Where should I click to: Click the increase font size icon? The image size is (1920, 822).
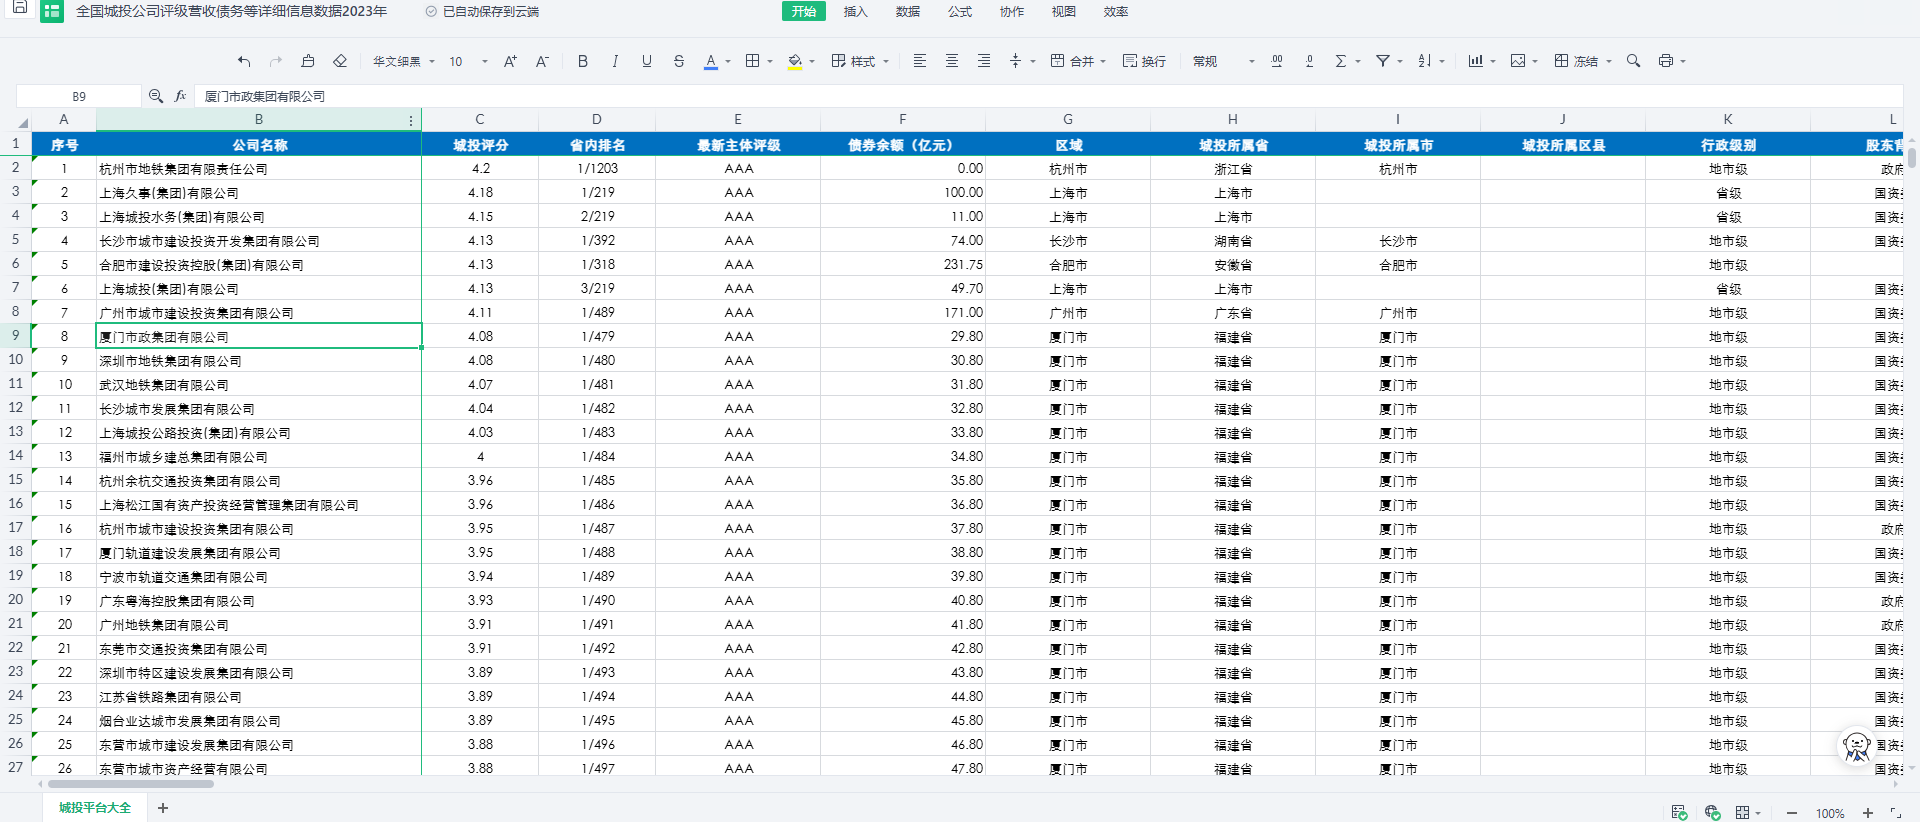pos(510,61)
